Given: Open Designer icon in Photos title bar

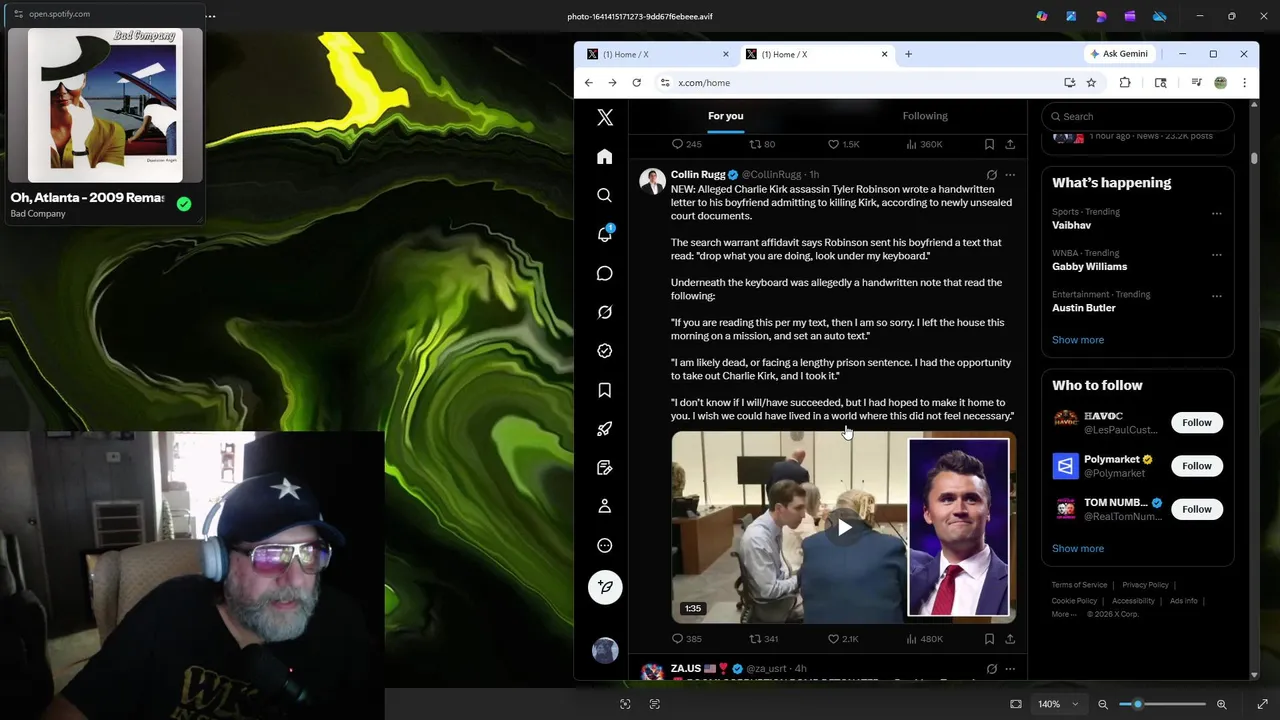Looking at the screenshot, I should pyautogui.click(x=1101, y=16).
